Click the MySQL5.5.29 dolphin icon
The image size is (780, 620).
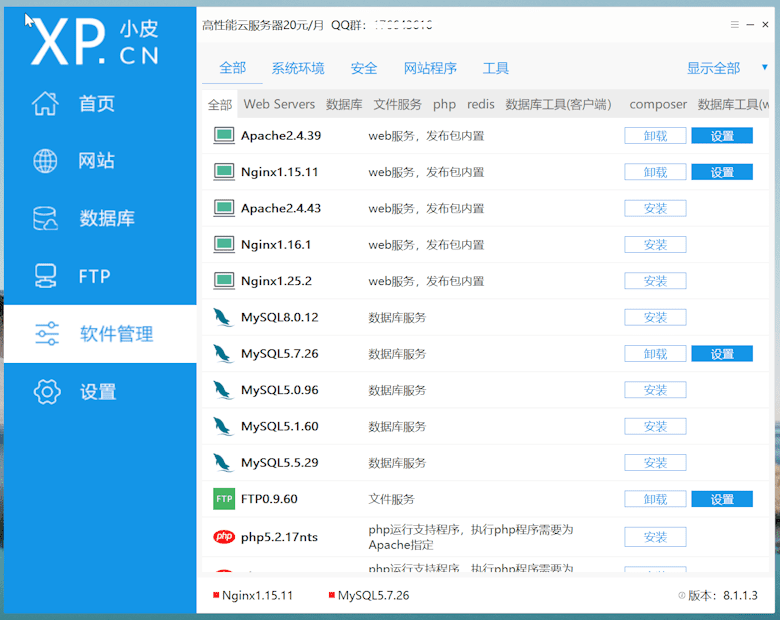coord(223,463)
